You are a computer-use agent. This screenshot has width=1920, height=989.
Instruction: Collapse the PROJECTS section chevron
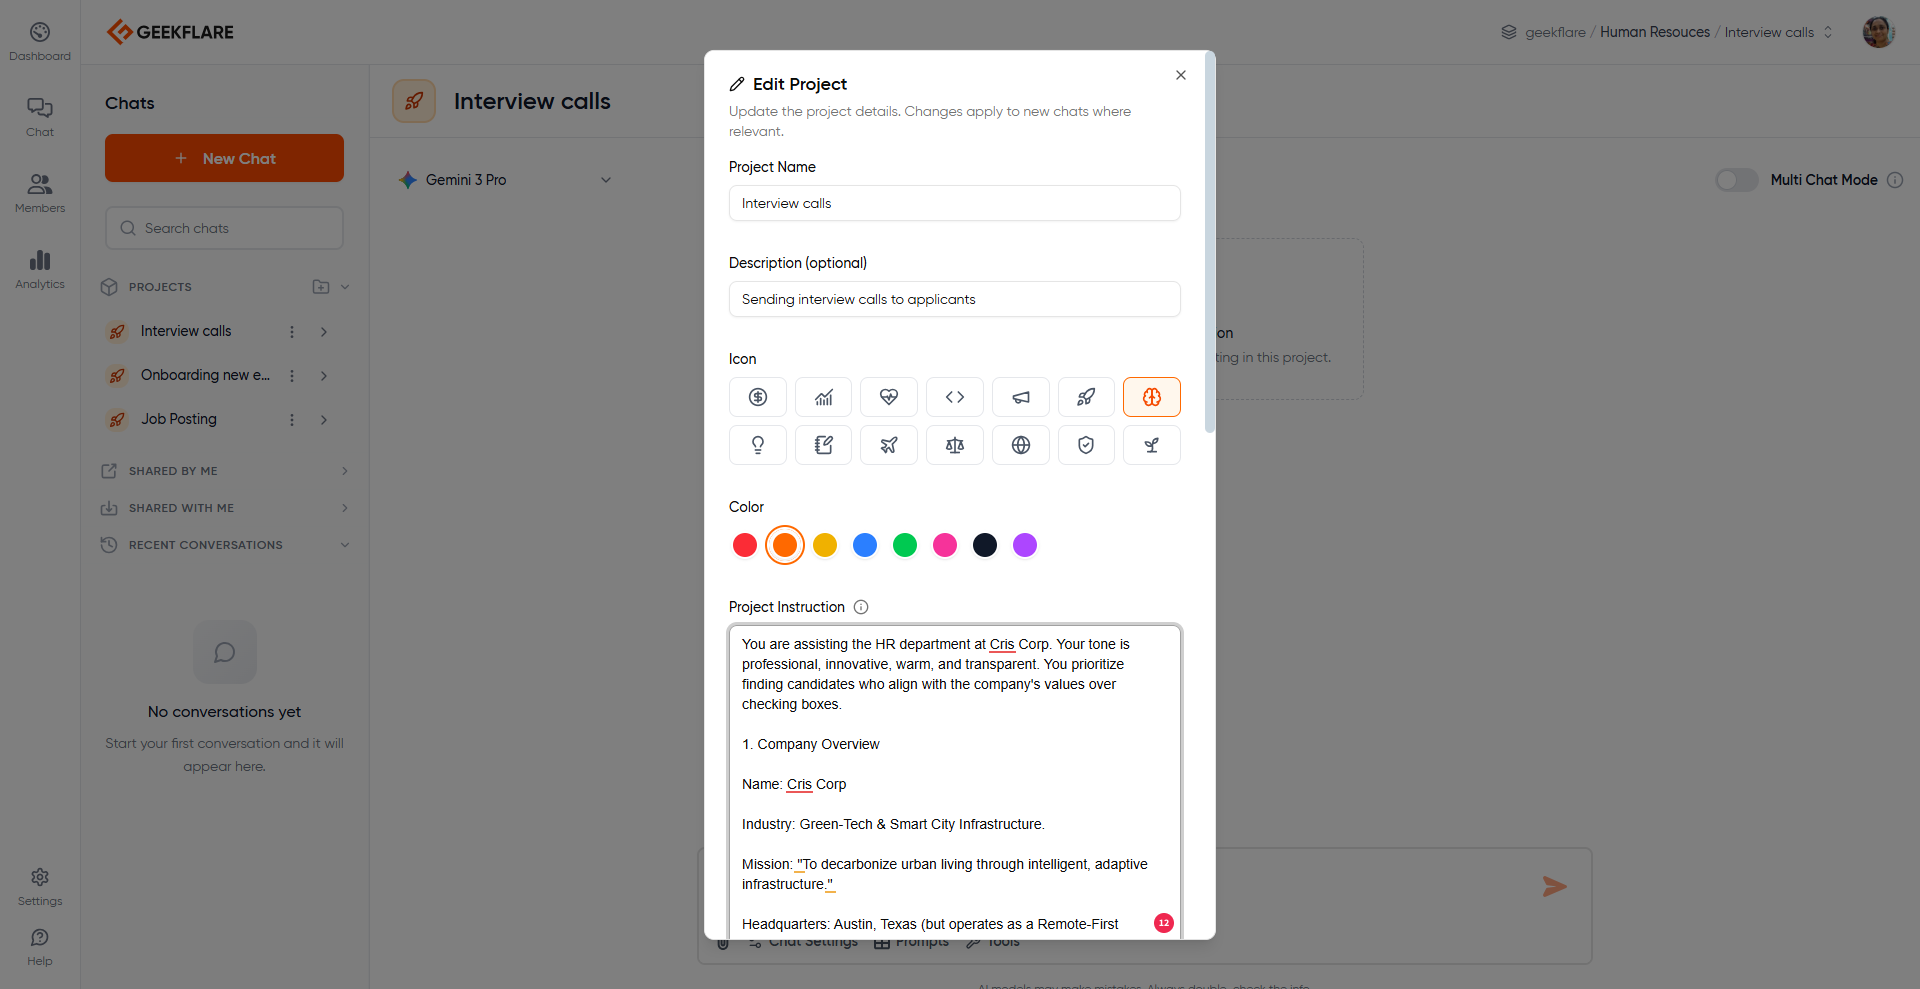tap(344, 287)
